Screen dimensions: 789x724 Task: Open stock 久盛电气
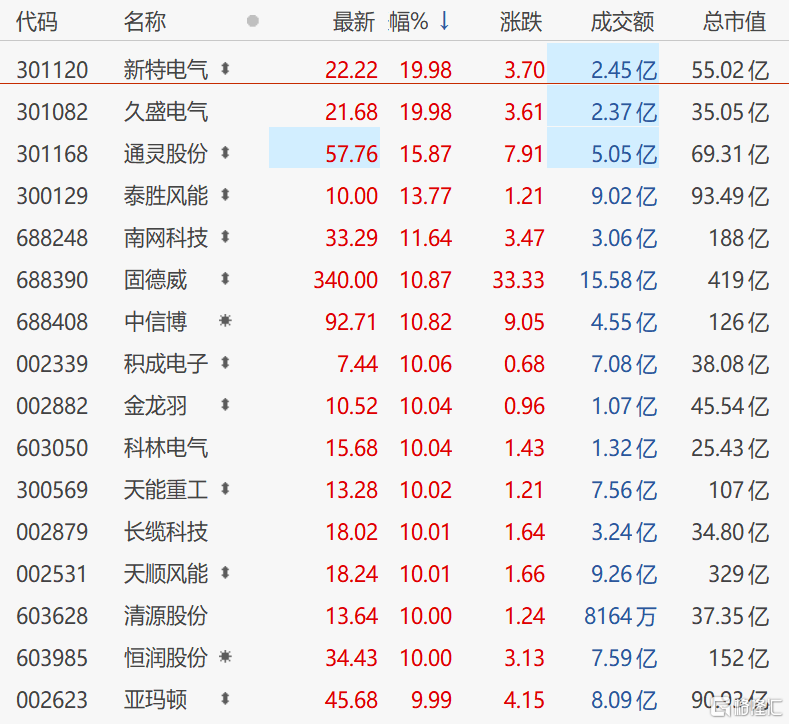[x=166, y=111]
